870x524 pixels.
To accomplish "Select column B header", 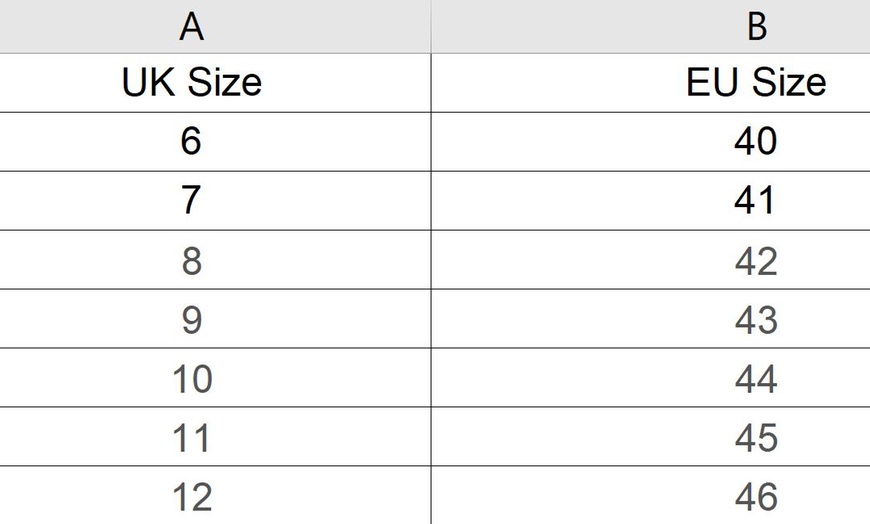I will point(756,27).
